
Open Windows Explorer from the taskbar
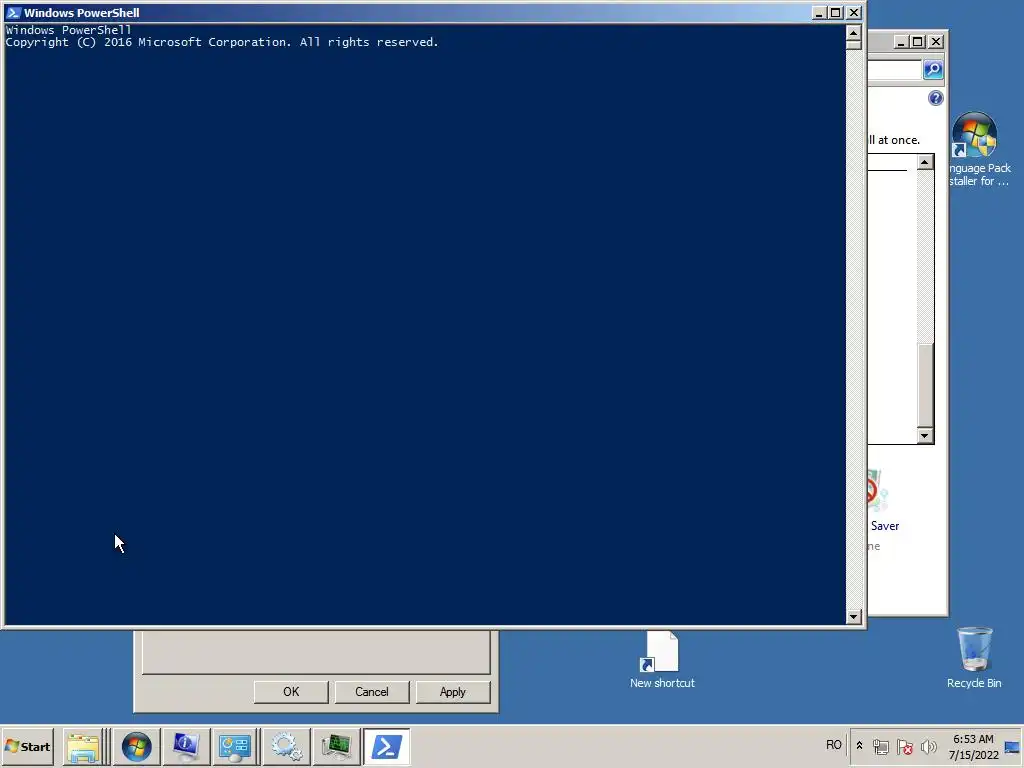[x=83, y=746]
